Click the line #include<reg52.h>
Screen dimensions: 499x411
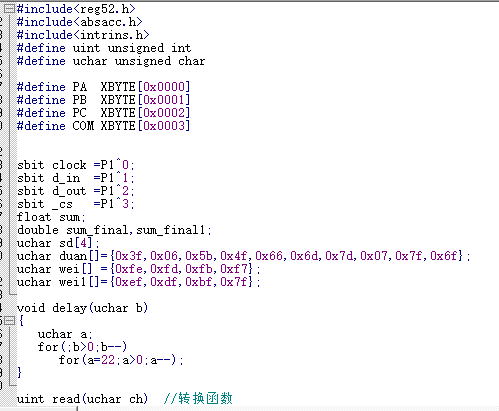coord(76,9)
